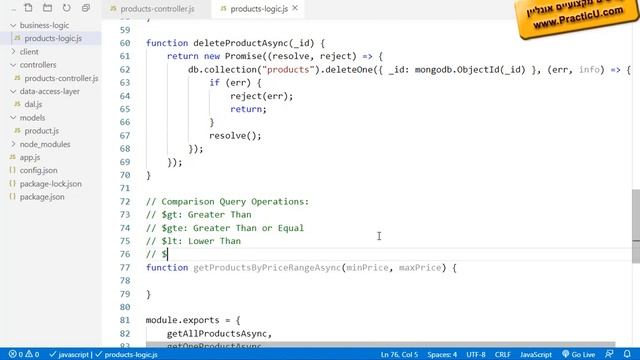Click the "// $gte: Greater Than or Equal" comment
Viewport: 640px width, 360px height.
[x=225, y=228]
